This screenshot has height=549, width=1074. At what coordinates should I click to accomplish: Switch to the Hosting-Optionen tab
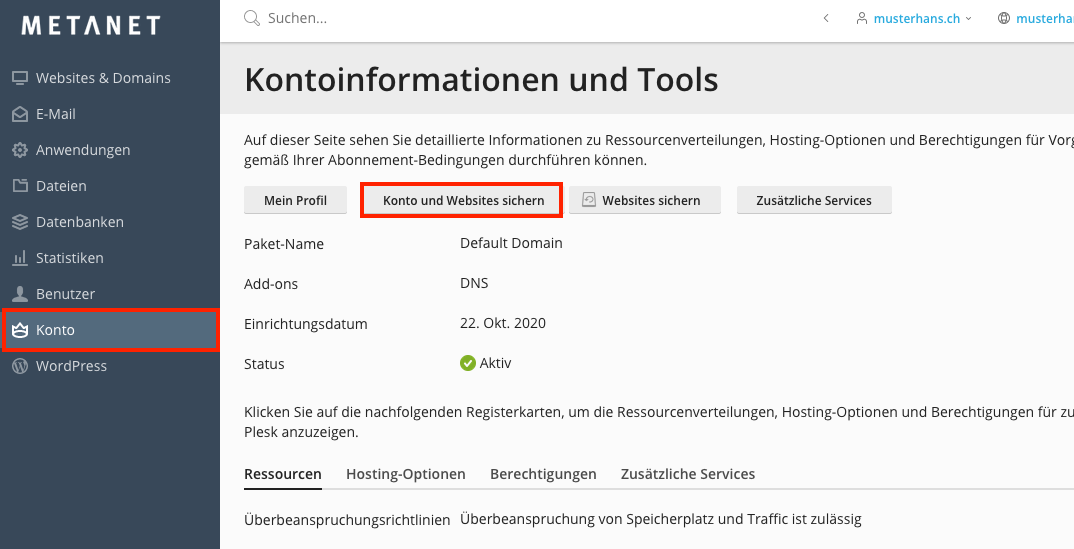(x=405, y=474)
